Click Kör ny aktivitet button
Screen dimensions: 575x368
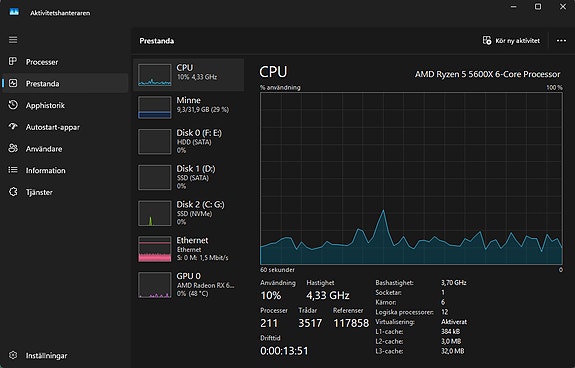point(511,41)
